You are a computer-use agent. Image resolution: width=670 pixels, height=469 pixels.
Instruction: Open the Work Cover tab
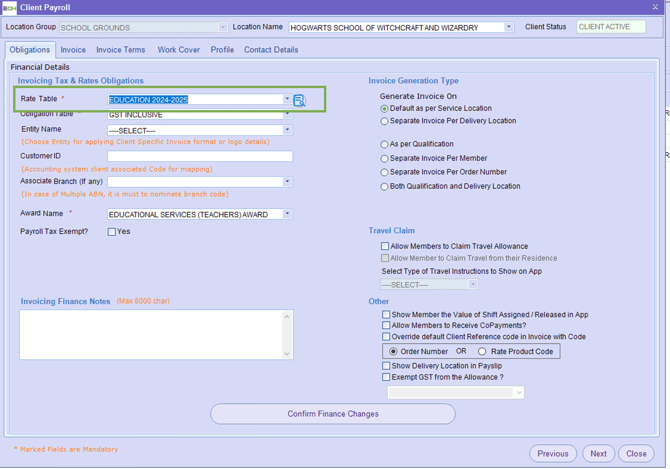pos(178,50)
